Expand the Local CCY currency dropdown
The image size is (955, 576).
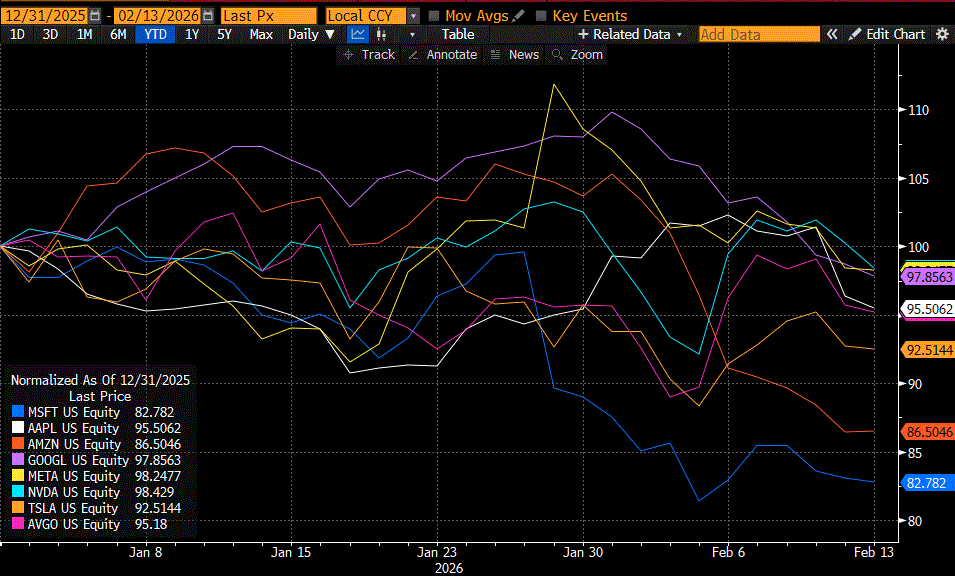[x=413, y=16]
